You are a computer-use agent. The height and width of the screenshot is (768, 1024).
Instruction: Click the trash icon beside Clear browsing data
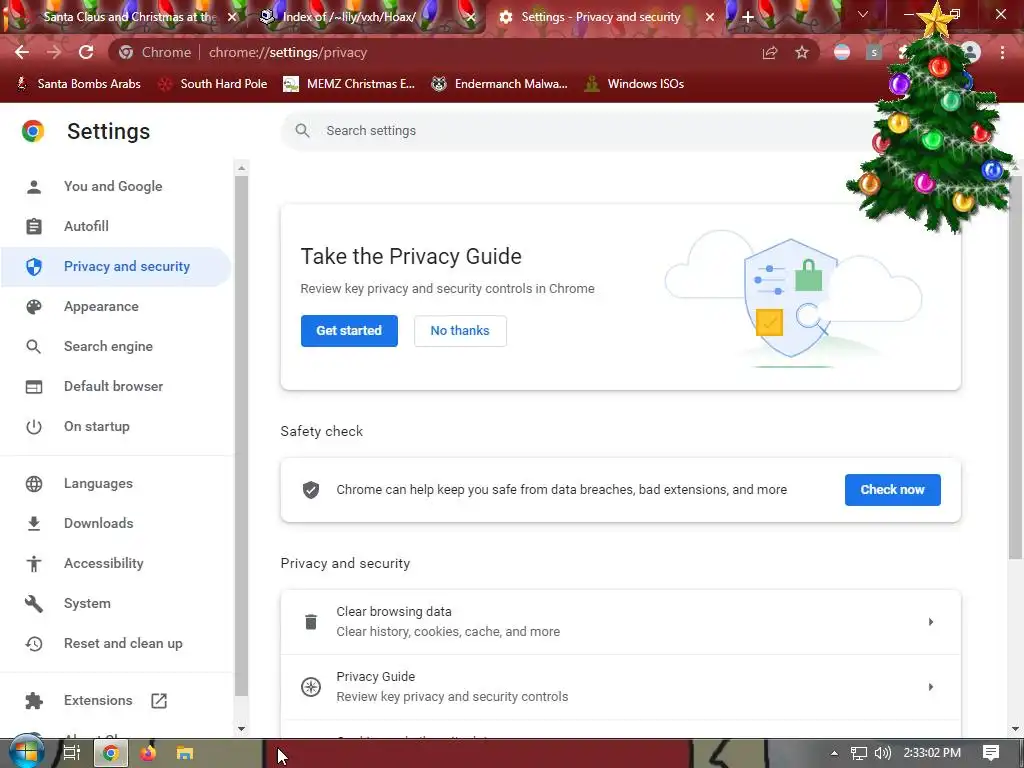[x=311, y=622]
